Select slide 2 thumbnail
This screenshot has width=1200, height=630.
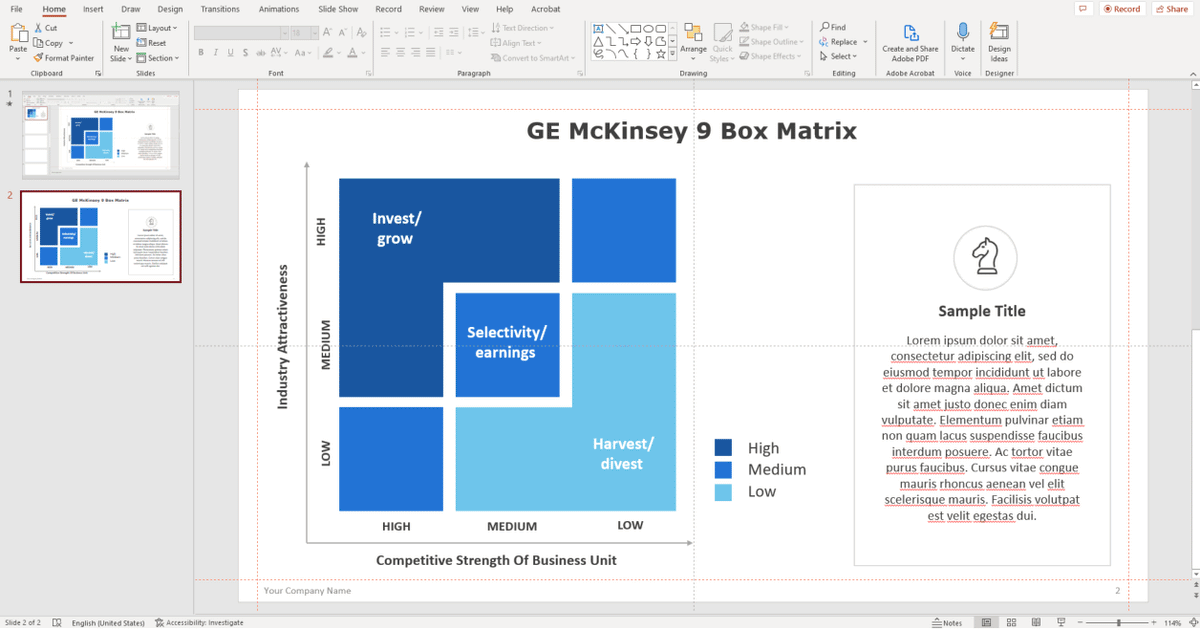tap(100, 237)
